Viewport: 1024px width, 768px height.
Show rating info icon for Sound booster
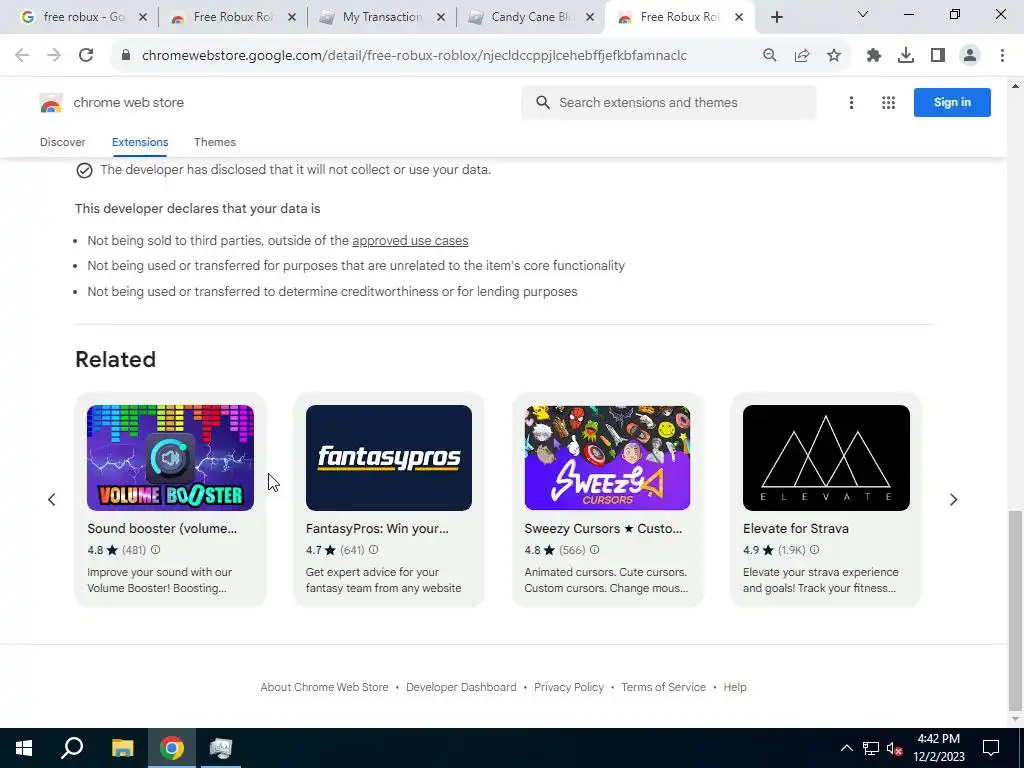155,550
